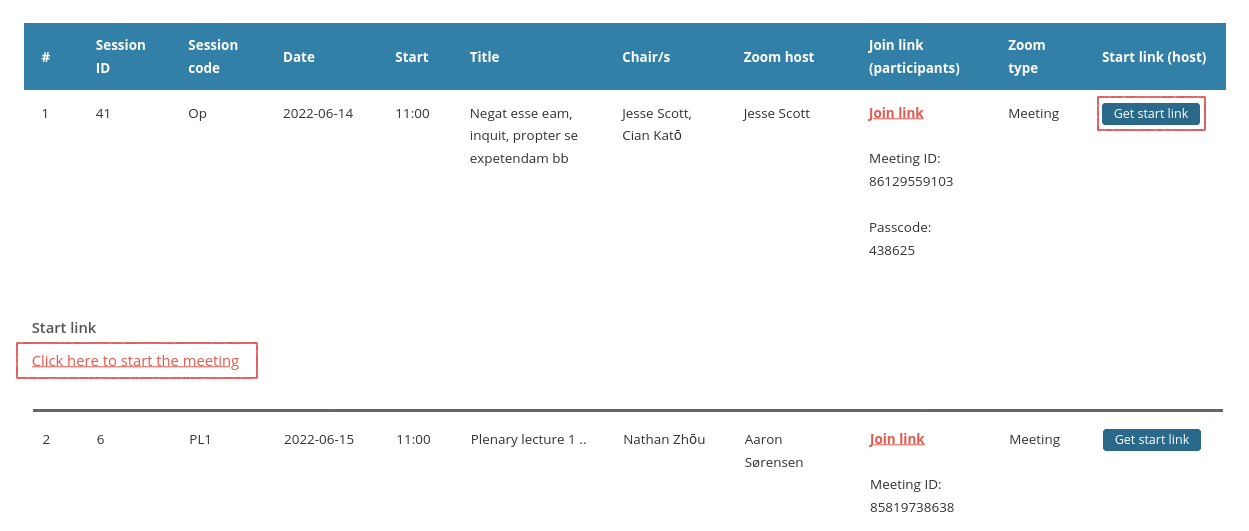Screen dimensions: 1249x531
Task: Select the Date column header
Action: (x=299, y=57)
